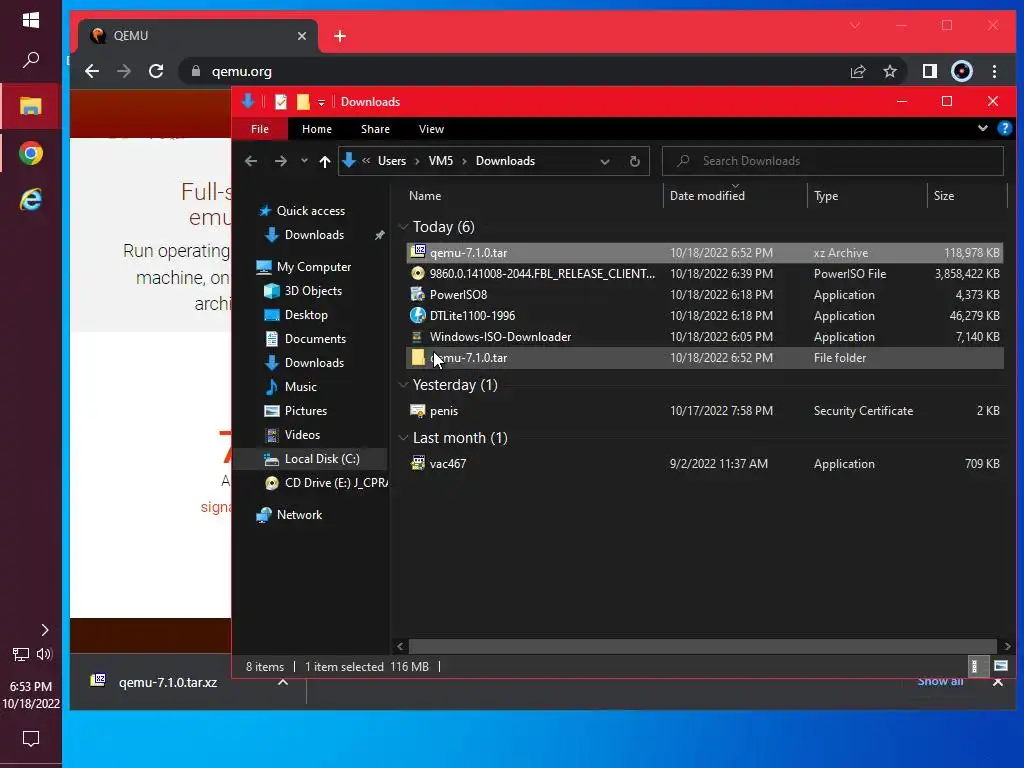Switch to large icons view
This screenshot has width=1024, height=768.
coord(1001,666)
